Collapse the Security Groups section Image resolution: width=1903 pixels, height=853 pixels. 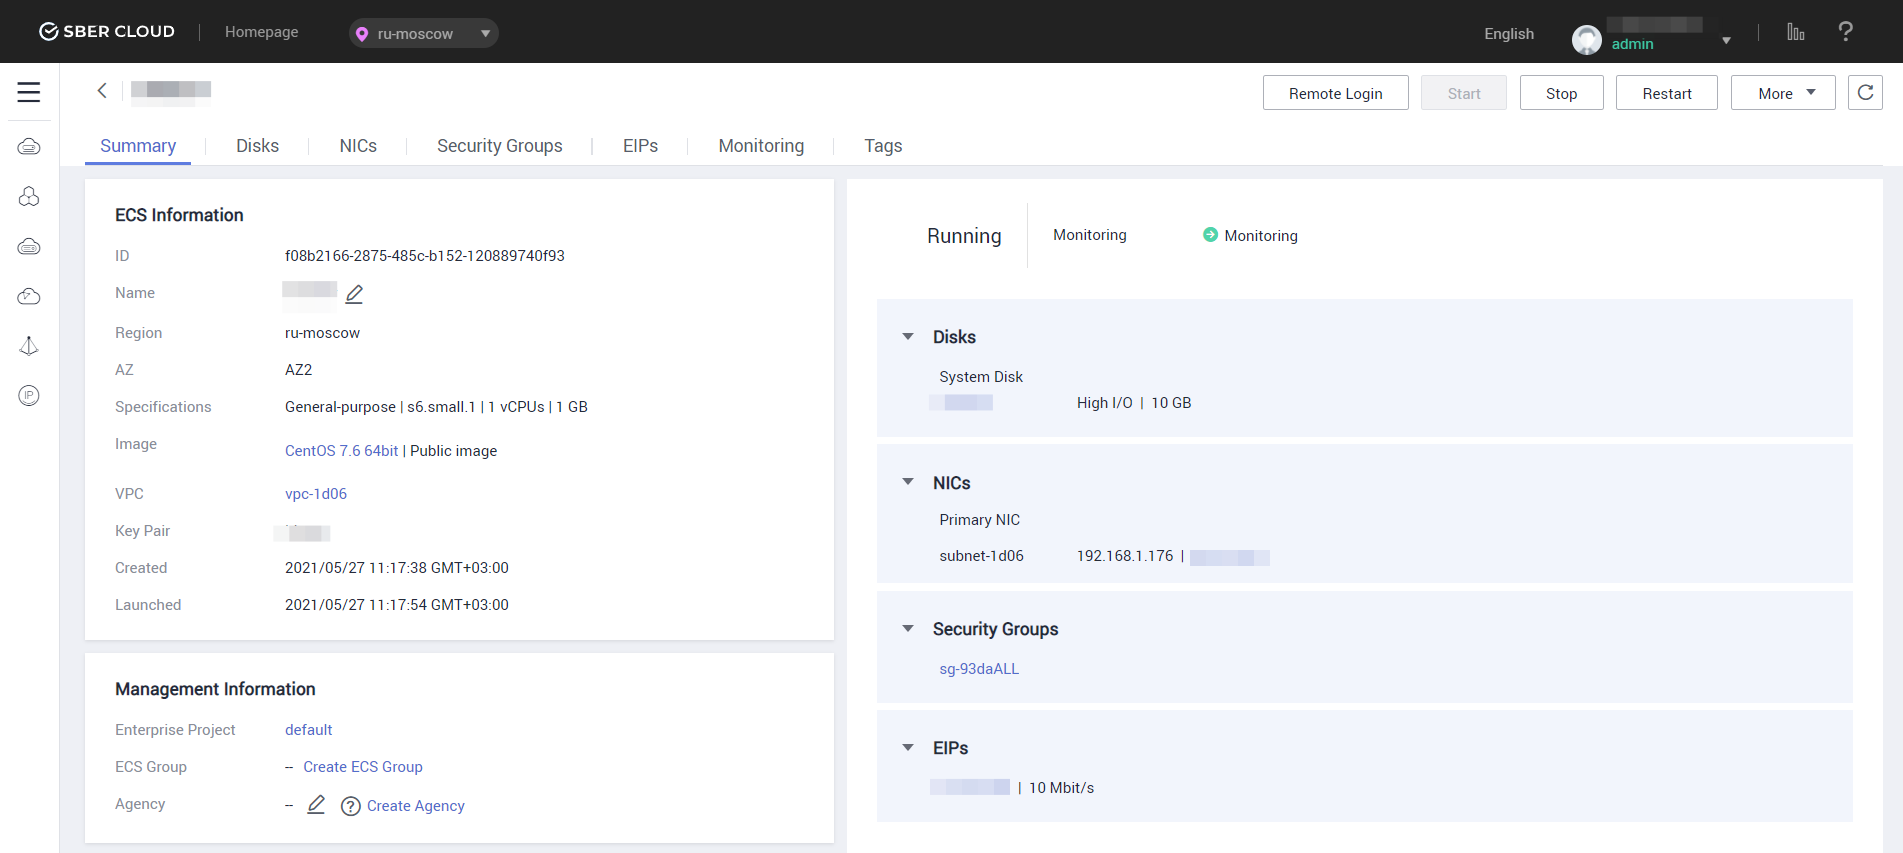coord(908,629)
